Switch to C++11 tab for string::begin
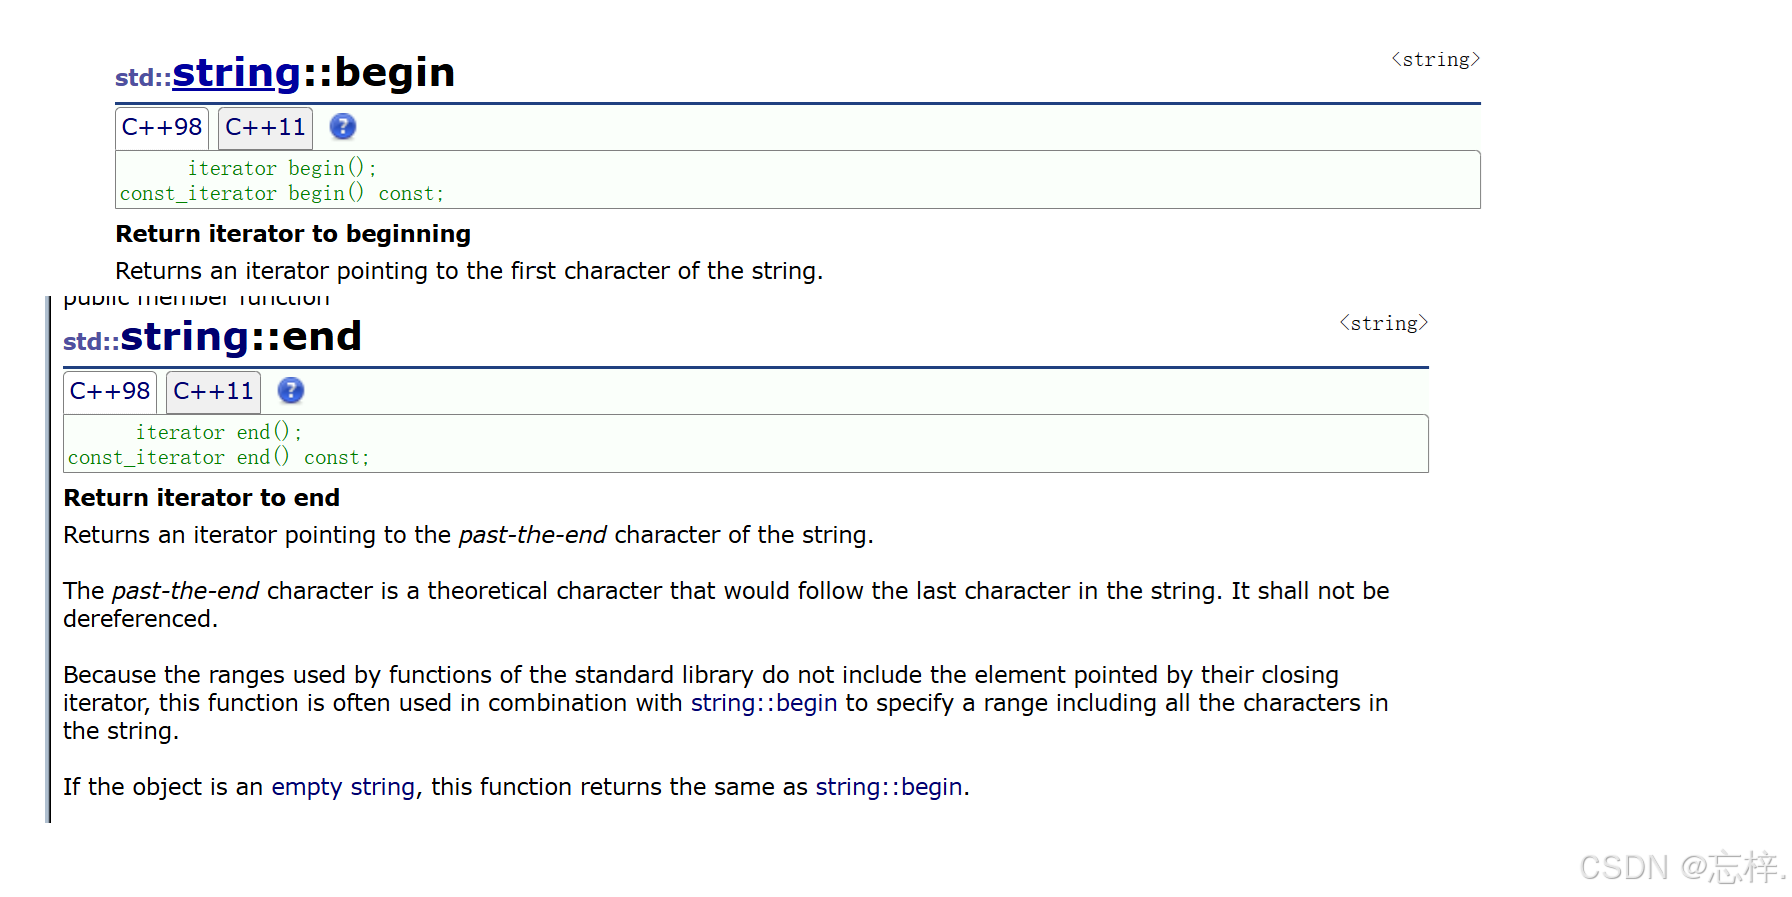This screenshot has width=1792, height=897. pyautogui.click(x=265, y=128)
